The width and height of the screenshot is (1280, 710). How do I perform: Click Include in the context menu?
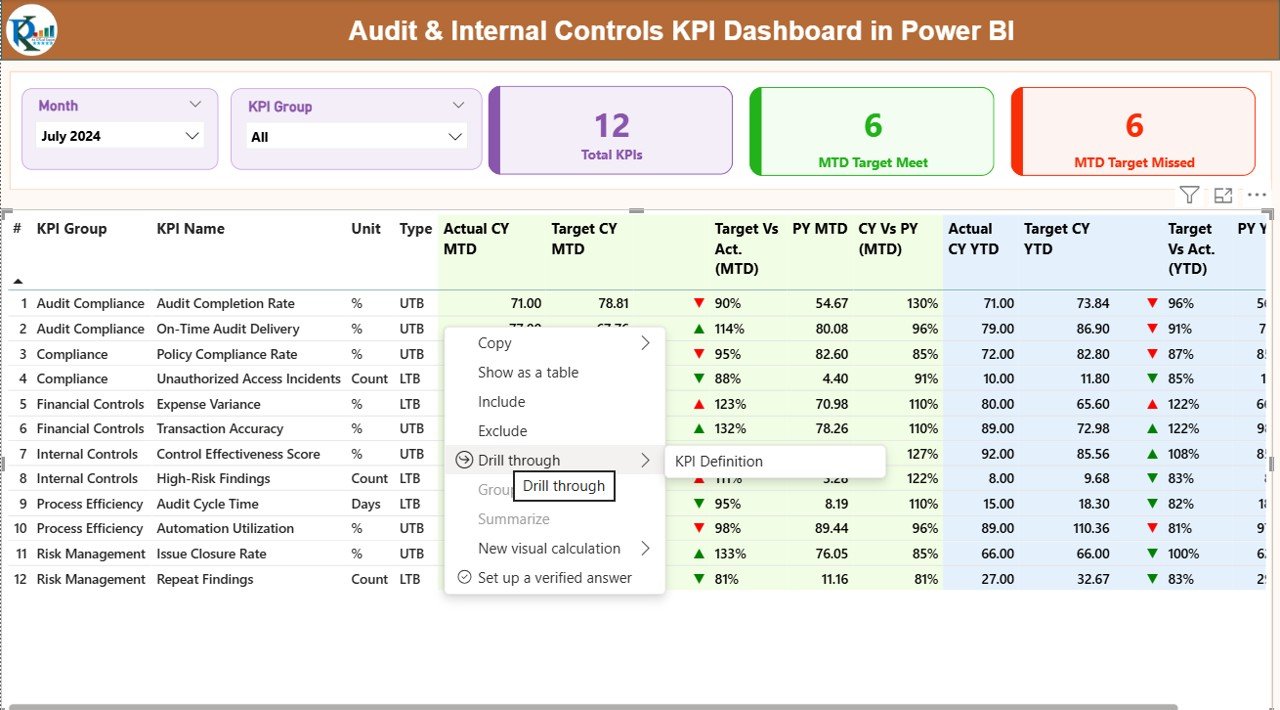click(x=501, y=401)
